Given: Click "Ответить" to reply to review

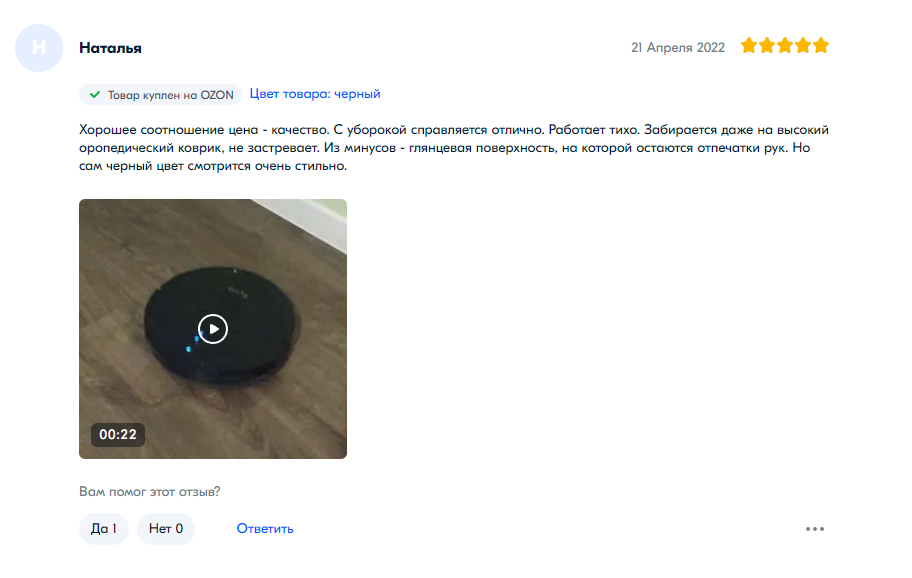Looking at the screenshot, I should click(x=265, y=529).
